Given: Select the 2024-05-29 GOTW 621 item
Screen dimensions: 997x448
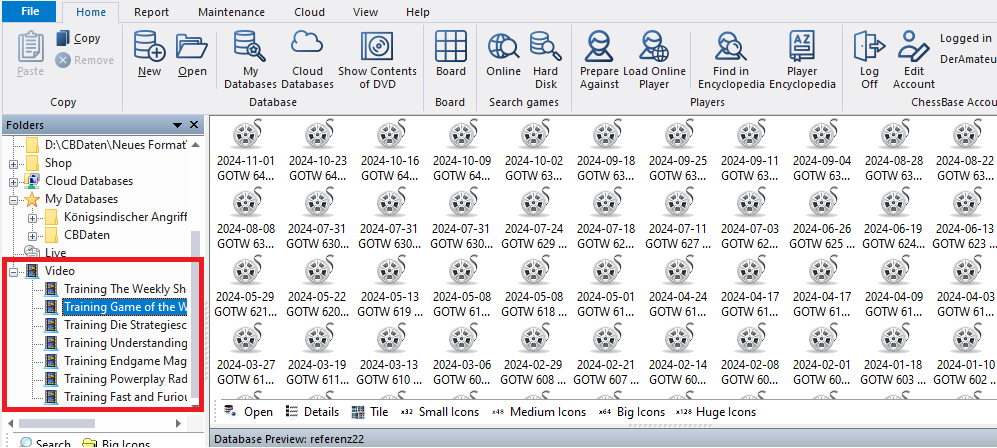Looking at the screenshot, I should 245,287.
